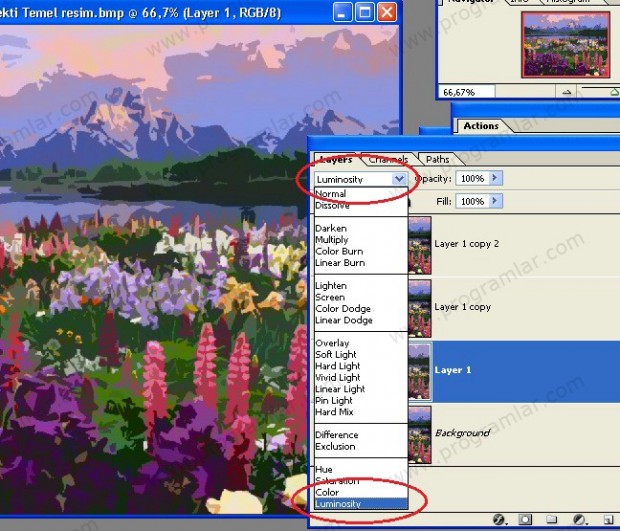This screenshot has width=620, height=531.
Task: Click Navigator zoom percentage field 66,67%
Action: click(466, 92)
